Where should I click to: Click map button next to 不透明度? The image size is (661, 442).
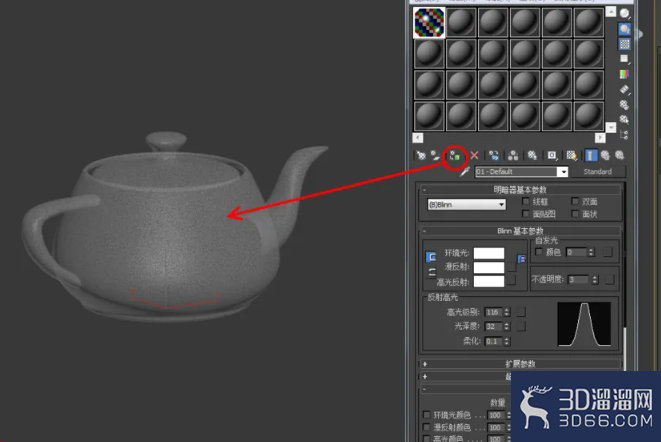click(610, 280)
